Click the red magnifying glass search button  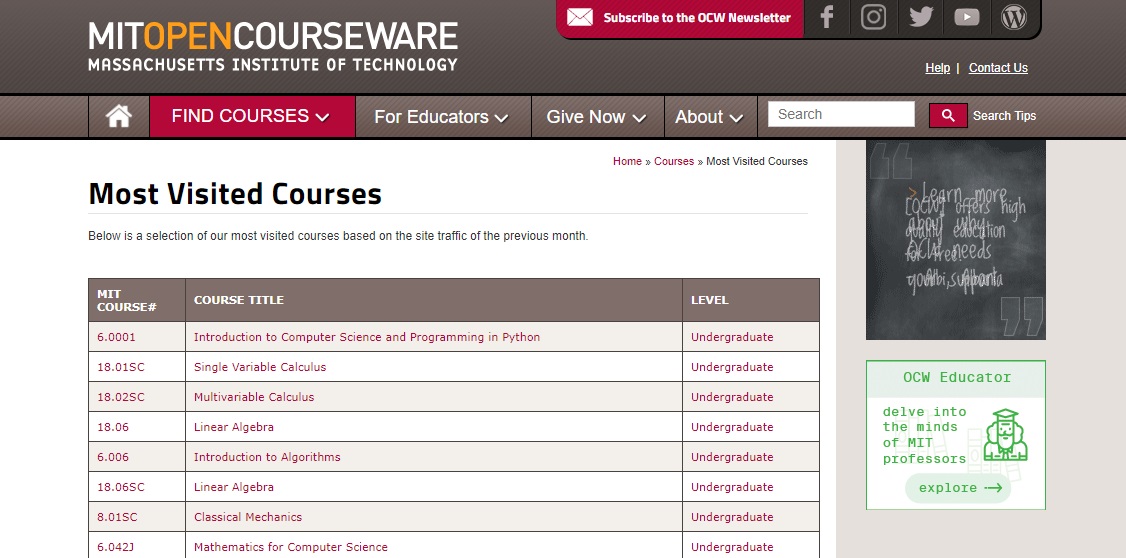[x=948, y=115]
